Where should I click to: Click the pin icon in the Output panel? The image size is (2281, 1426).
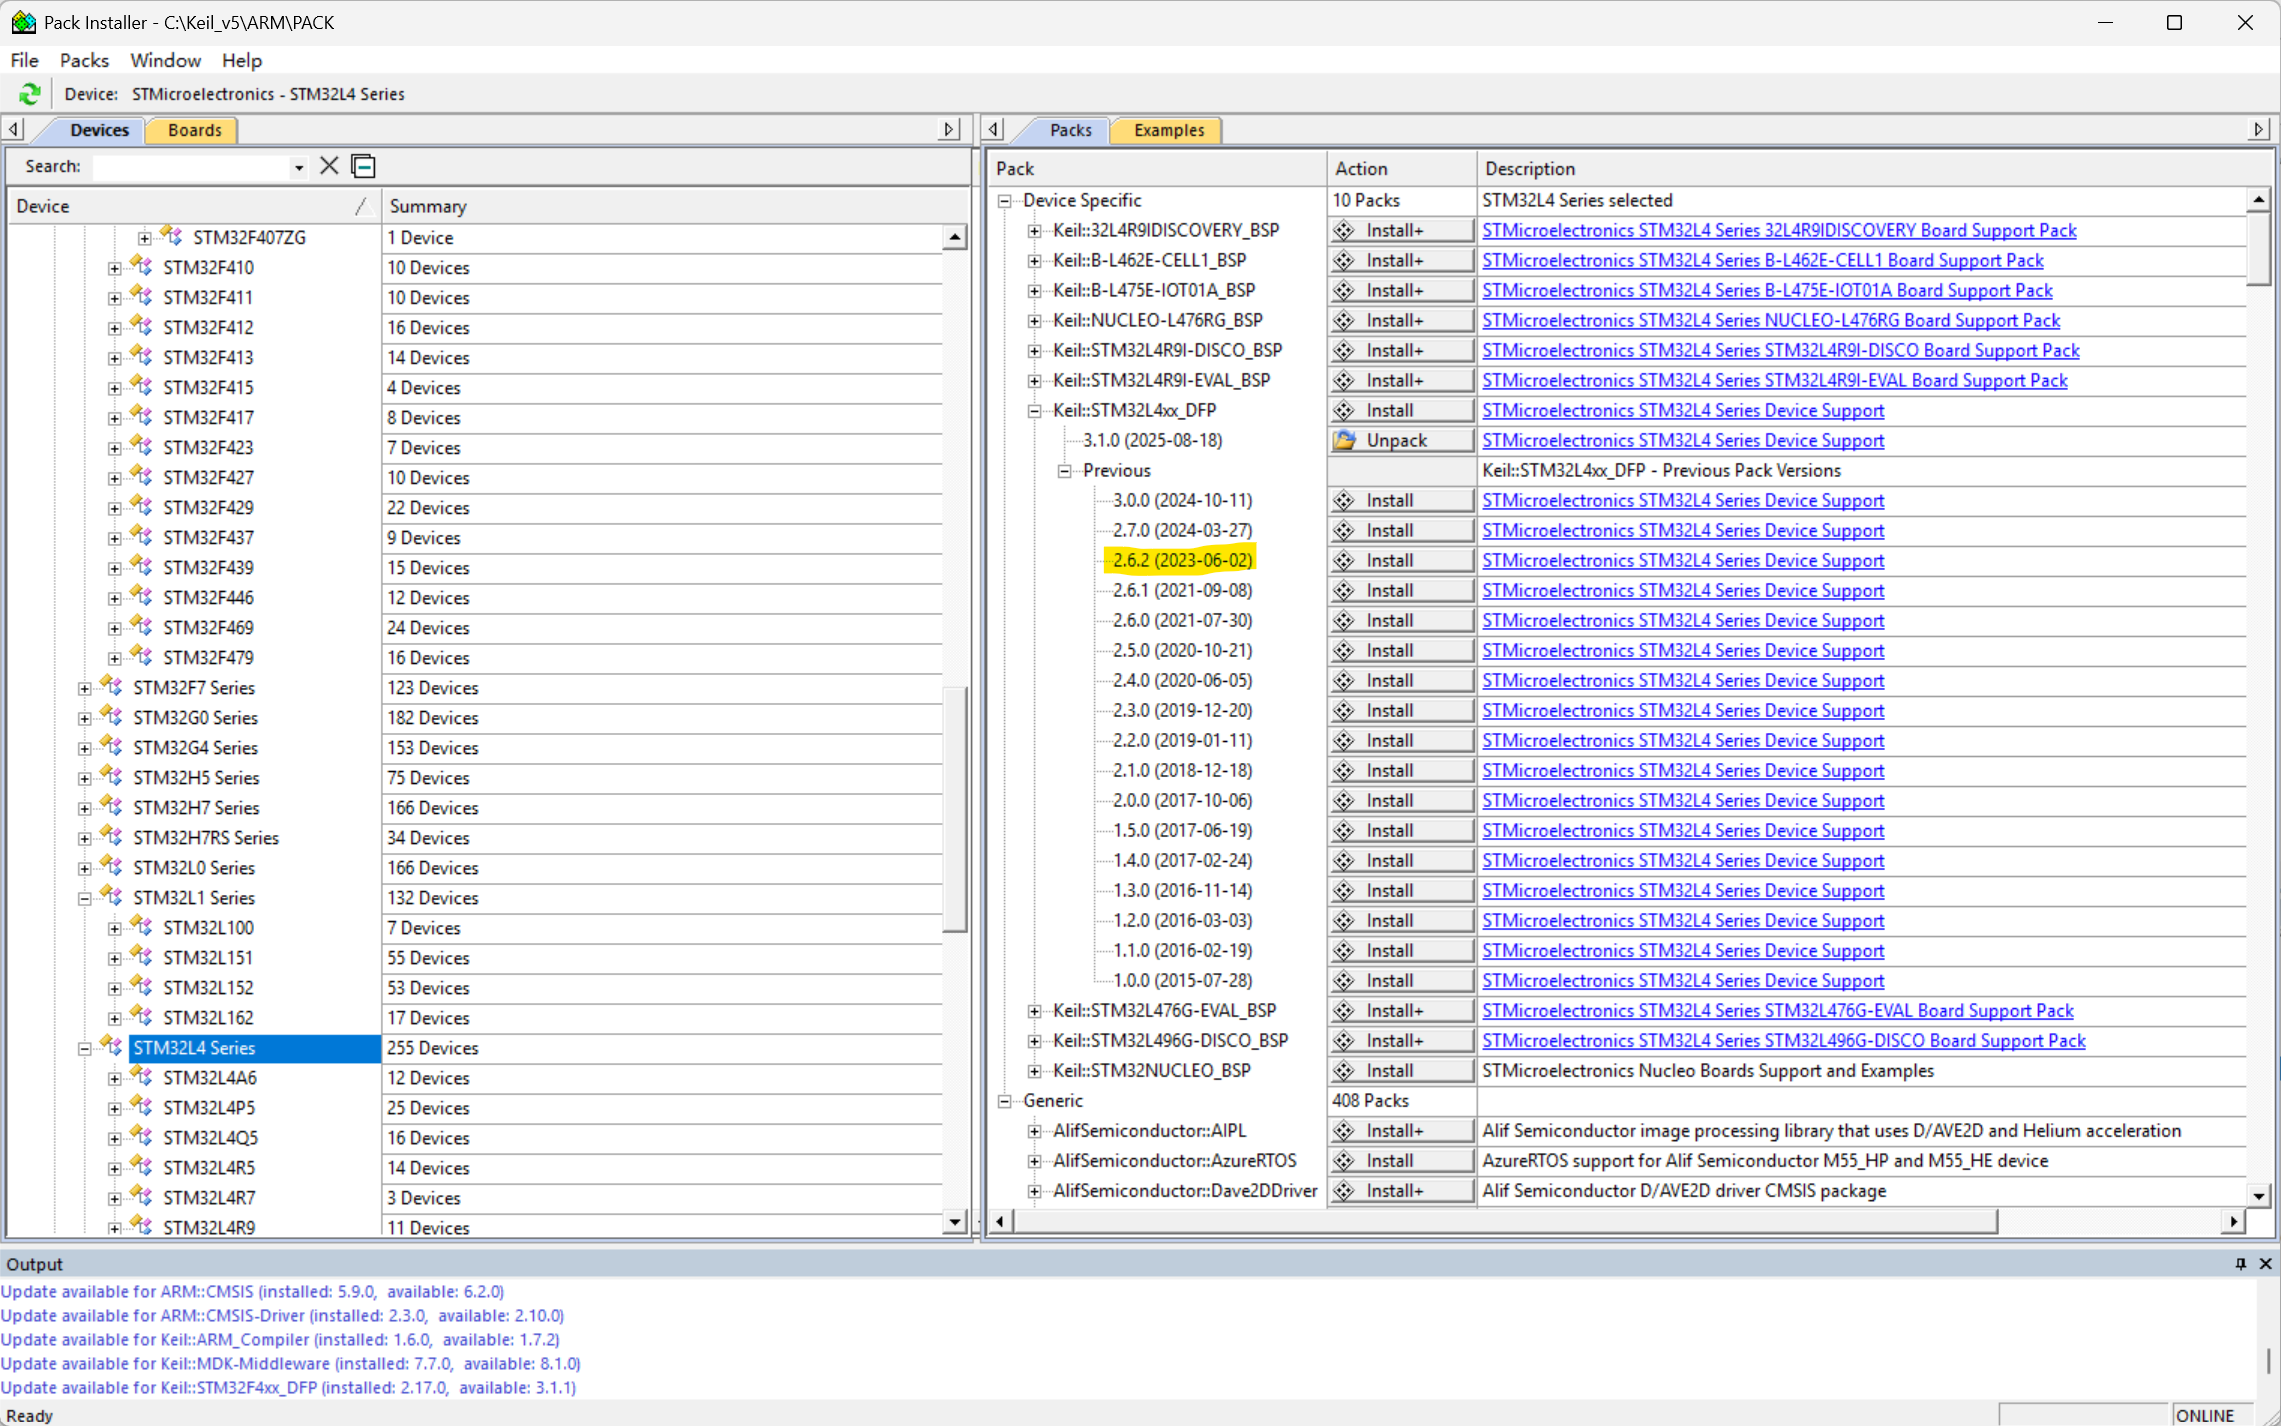[x=2241, y=1264]
